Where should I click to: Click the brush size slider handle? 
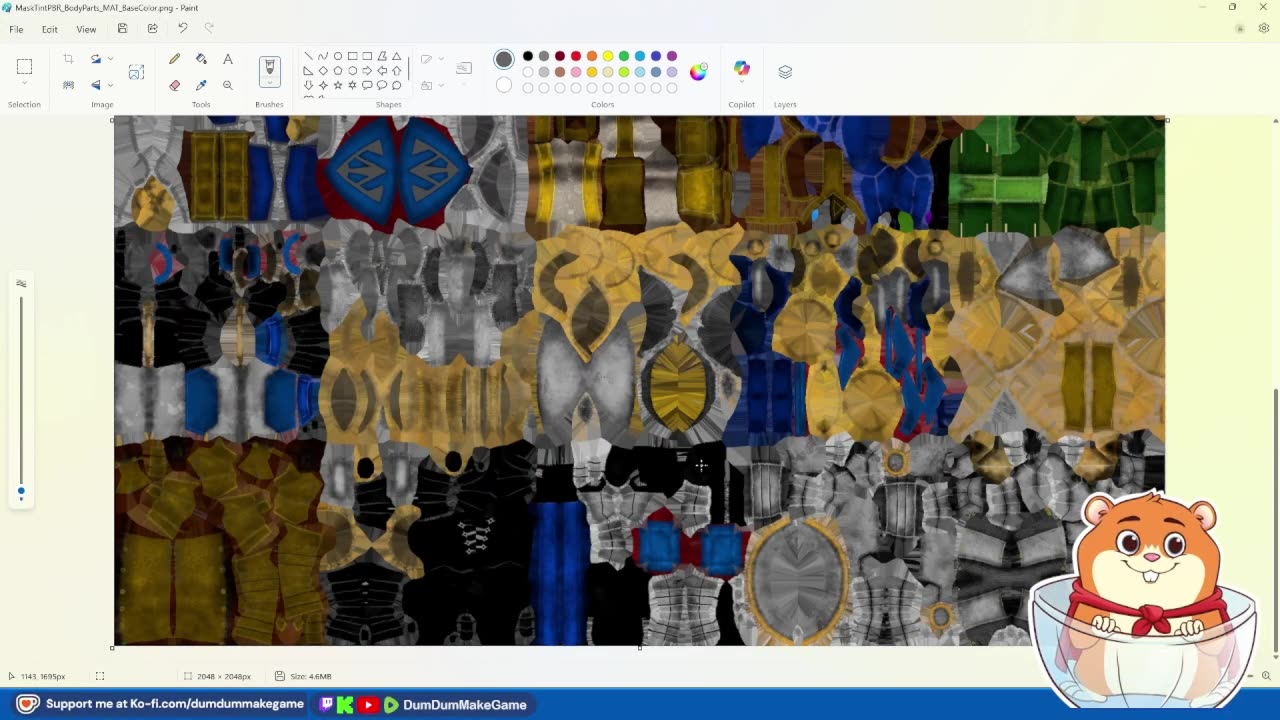[x=21, y=491]
